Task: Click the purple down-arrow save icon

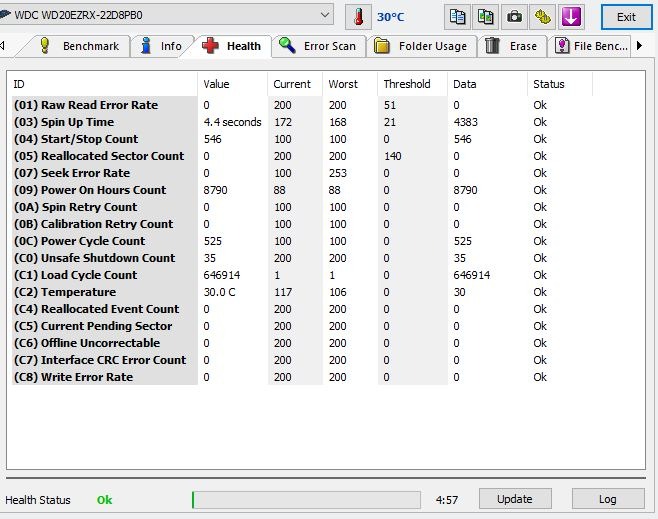Action: click(571, 17)
